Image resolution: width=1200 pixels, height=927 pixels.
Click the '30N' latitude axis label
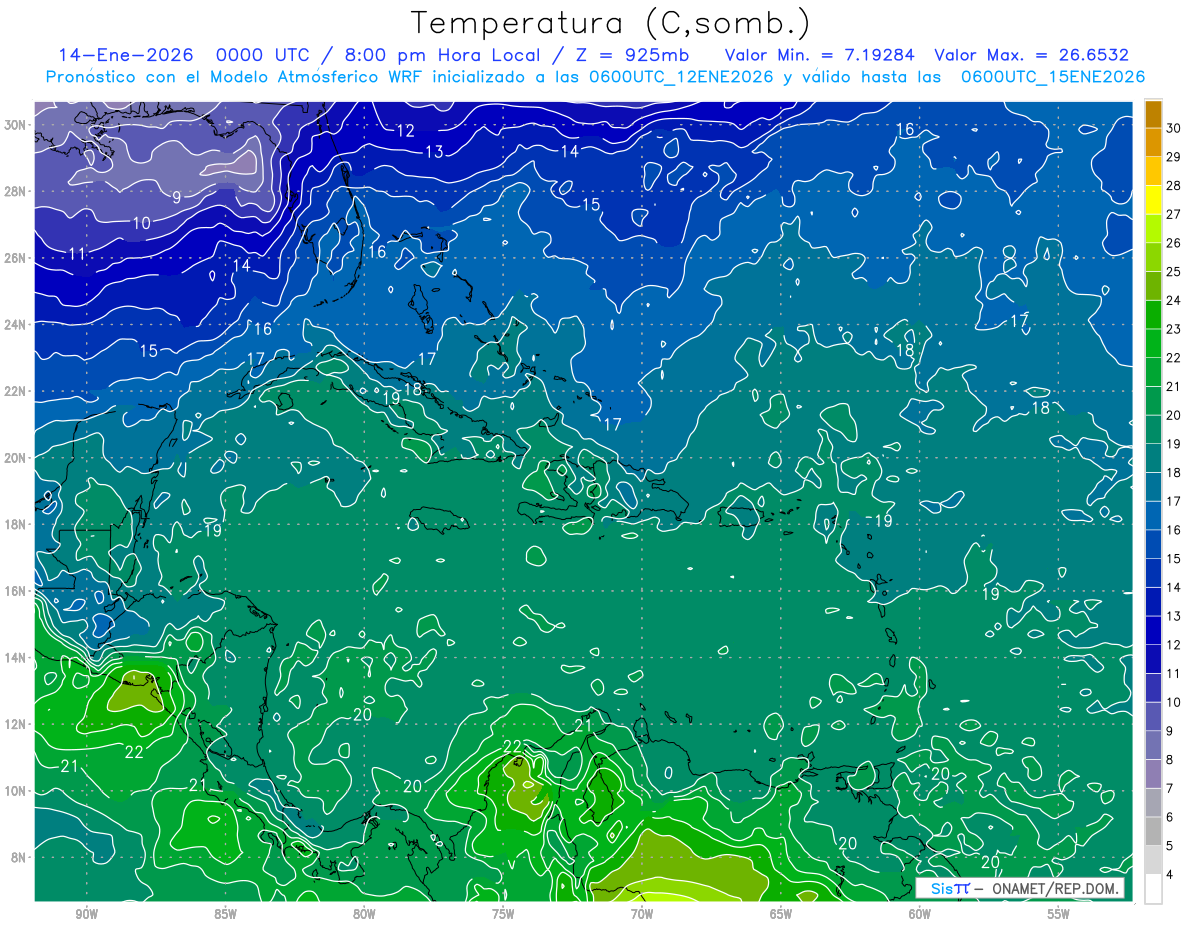tap(16, 125)
